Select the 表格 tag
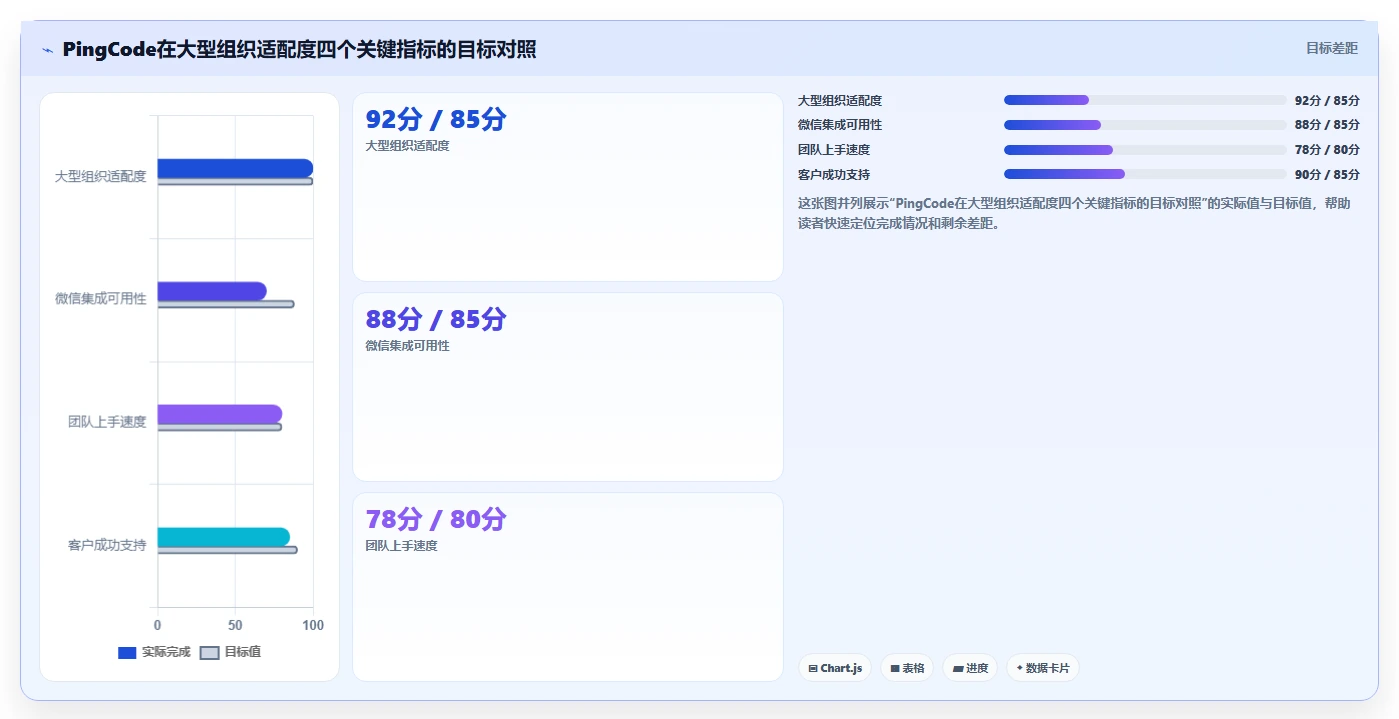 tap(907, 668)
